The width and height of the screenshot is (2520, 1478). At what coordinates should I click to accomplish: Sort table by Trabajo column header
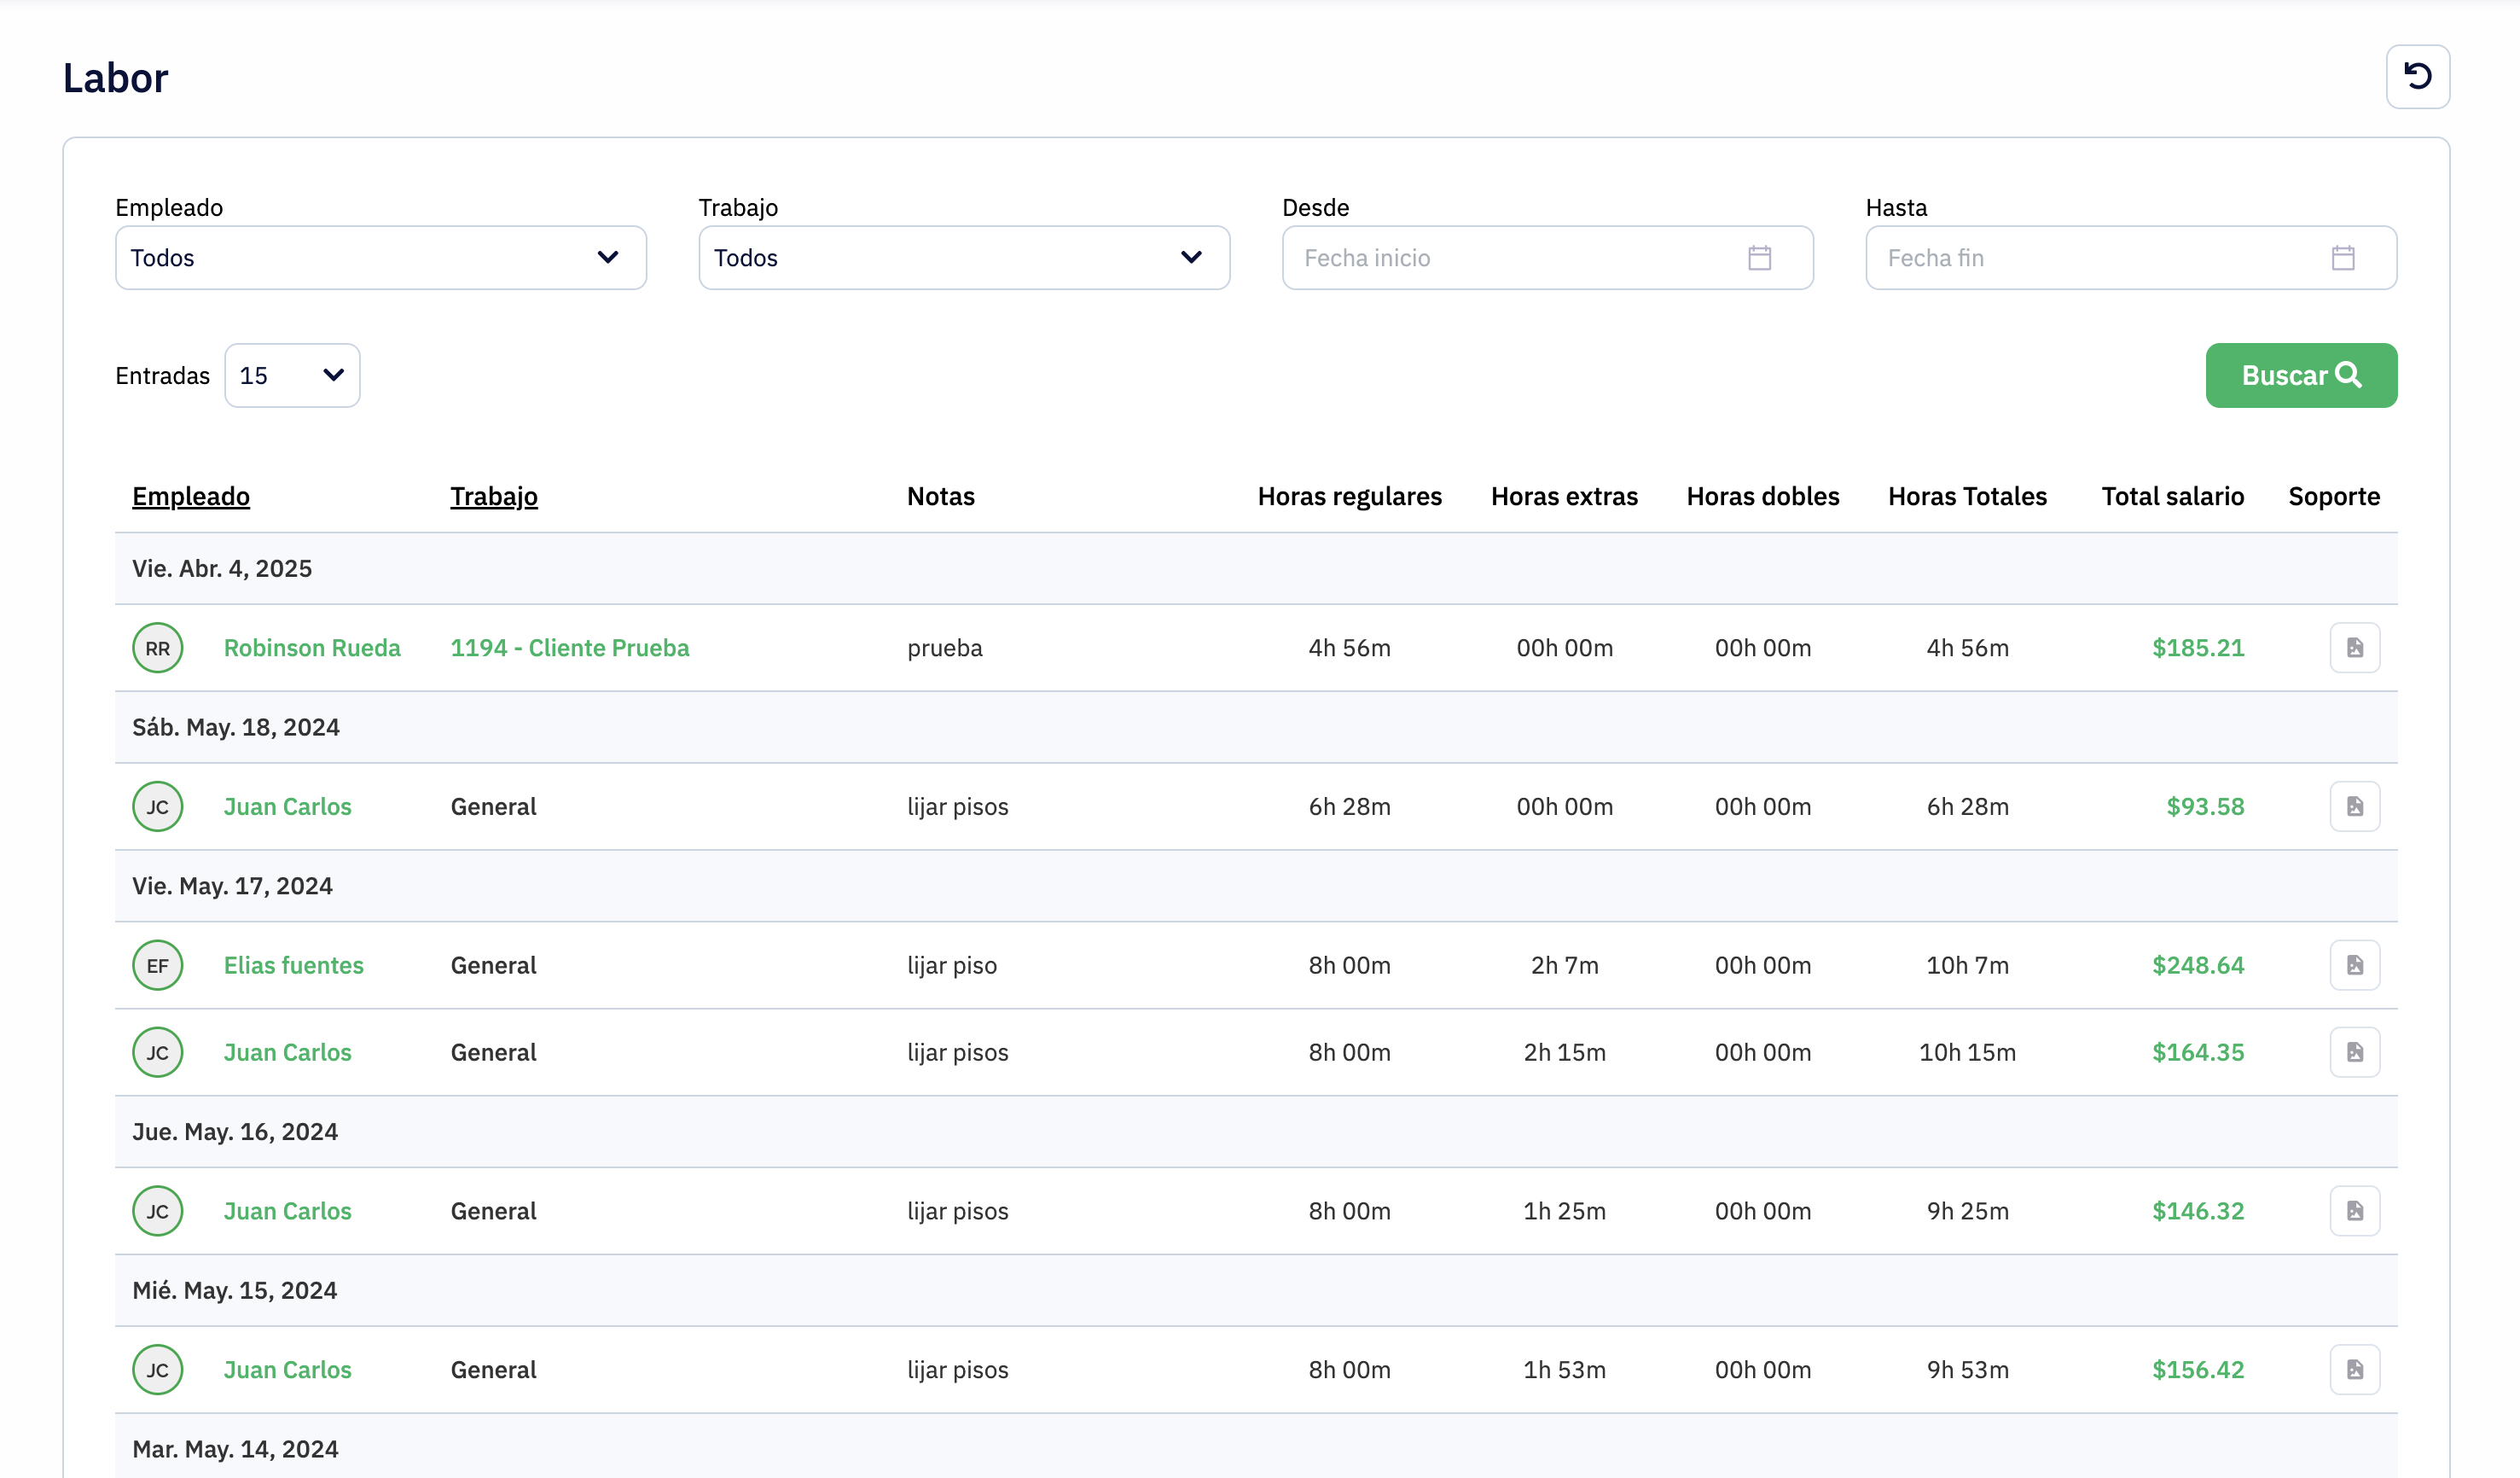[494, 497]
